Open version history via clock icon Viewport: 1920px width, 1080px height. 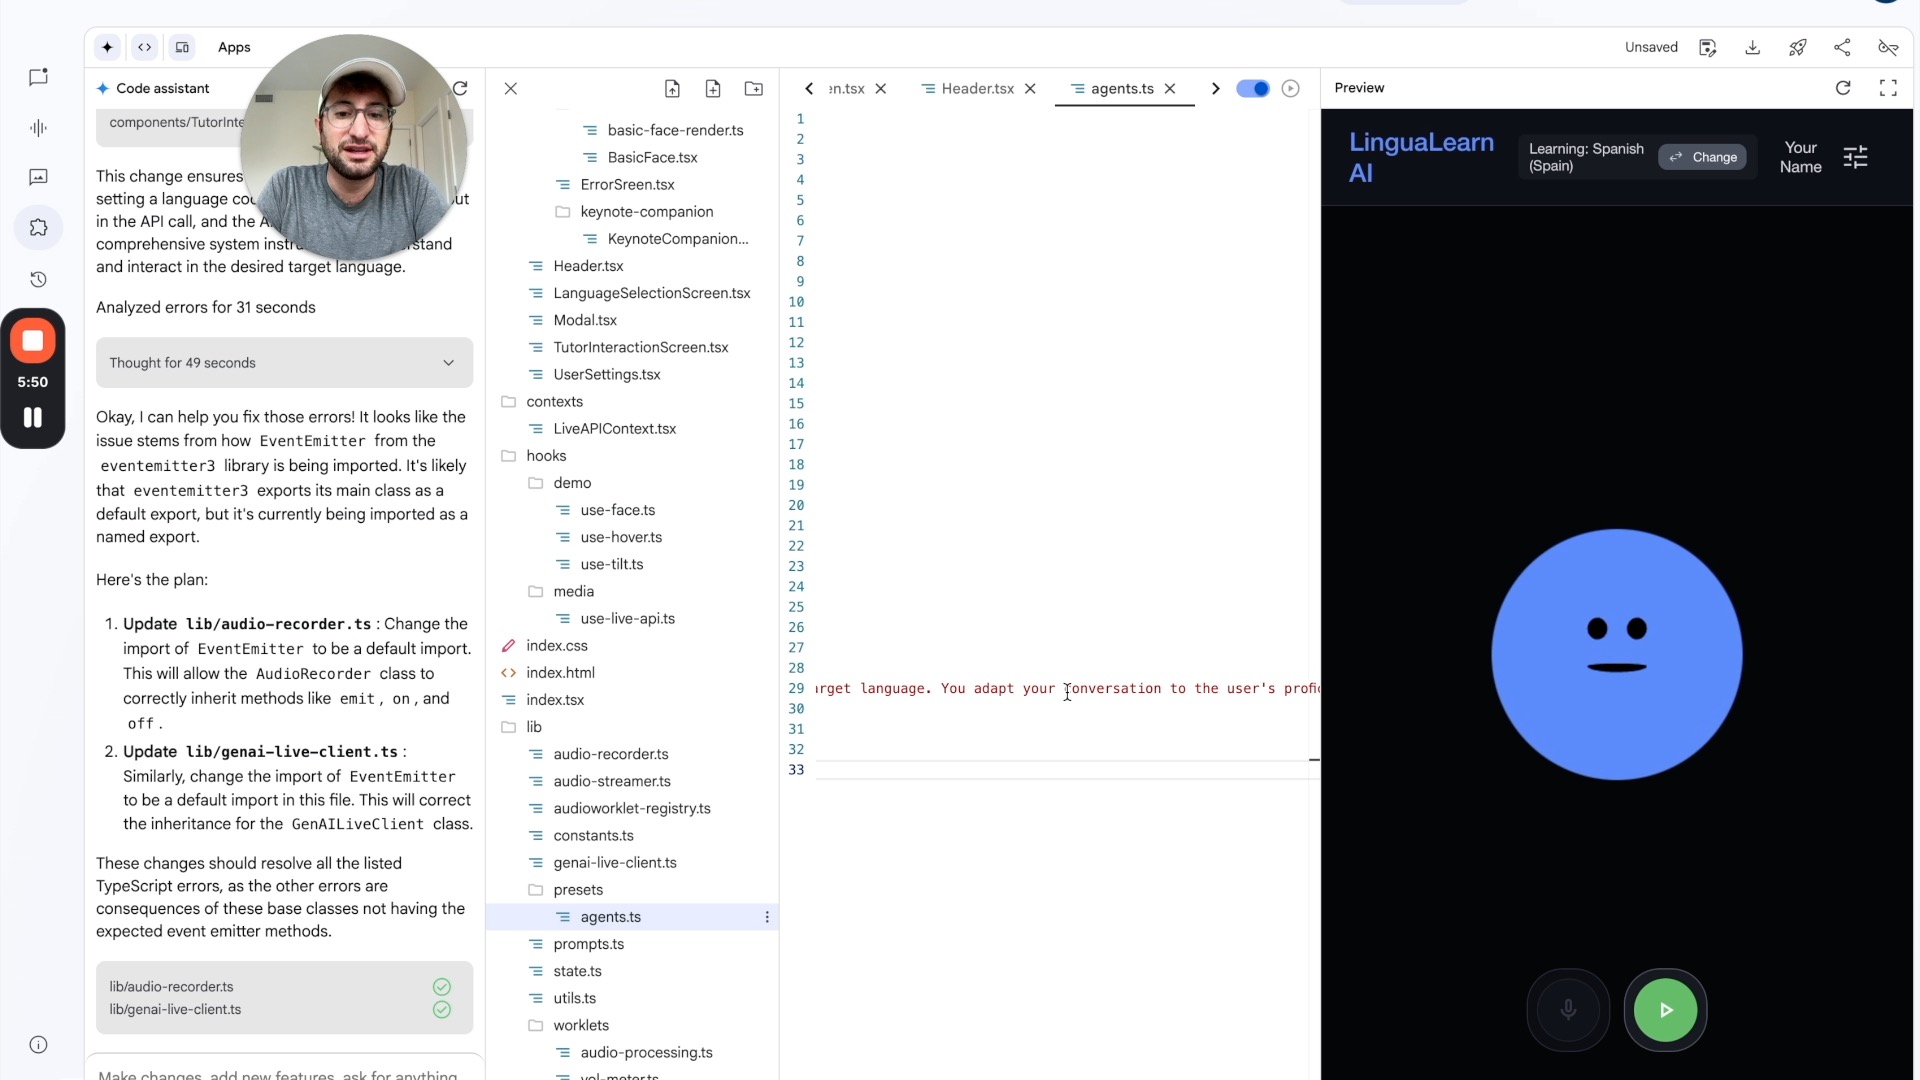[x=38, y=280]
